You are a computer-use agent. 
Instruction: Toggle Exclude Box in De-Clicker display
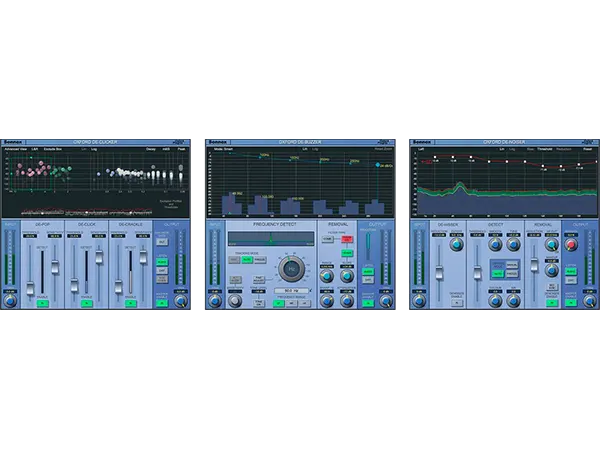tap(53, 149)
